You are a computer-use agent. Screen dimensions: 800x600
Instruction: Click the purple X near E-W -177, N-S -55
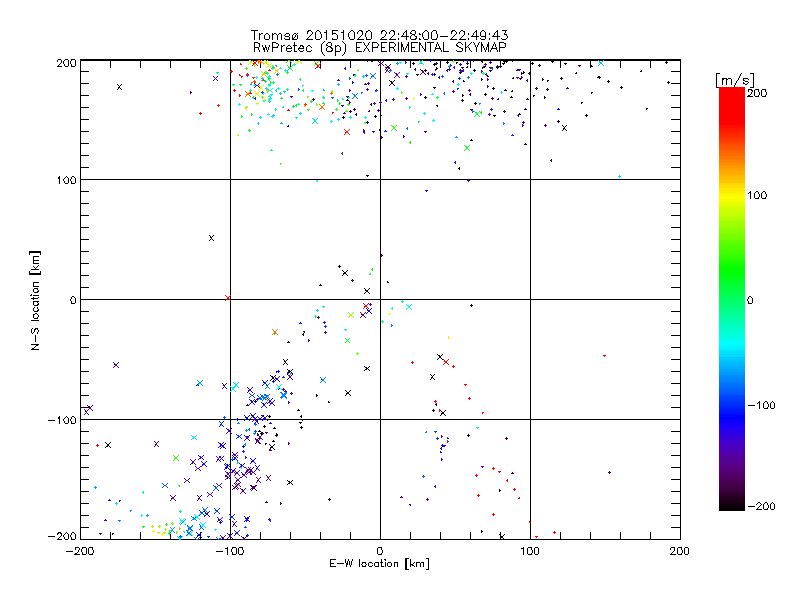116,365
